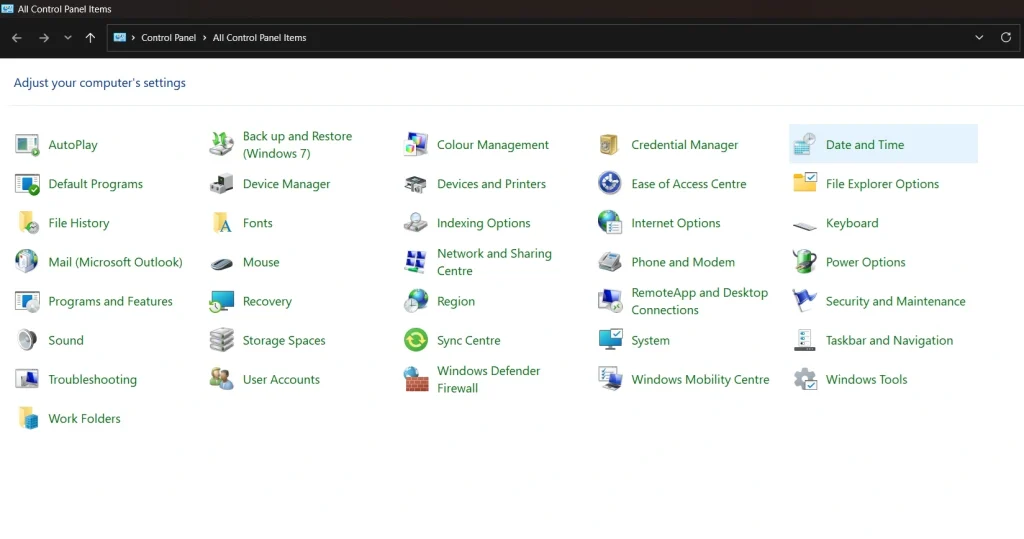Click the File Explorer Options folder icon
Screen dimensions: 1024x539
tap(805, 182)
